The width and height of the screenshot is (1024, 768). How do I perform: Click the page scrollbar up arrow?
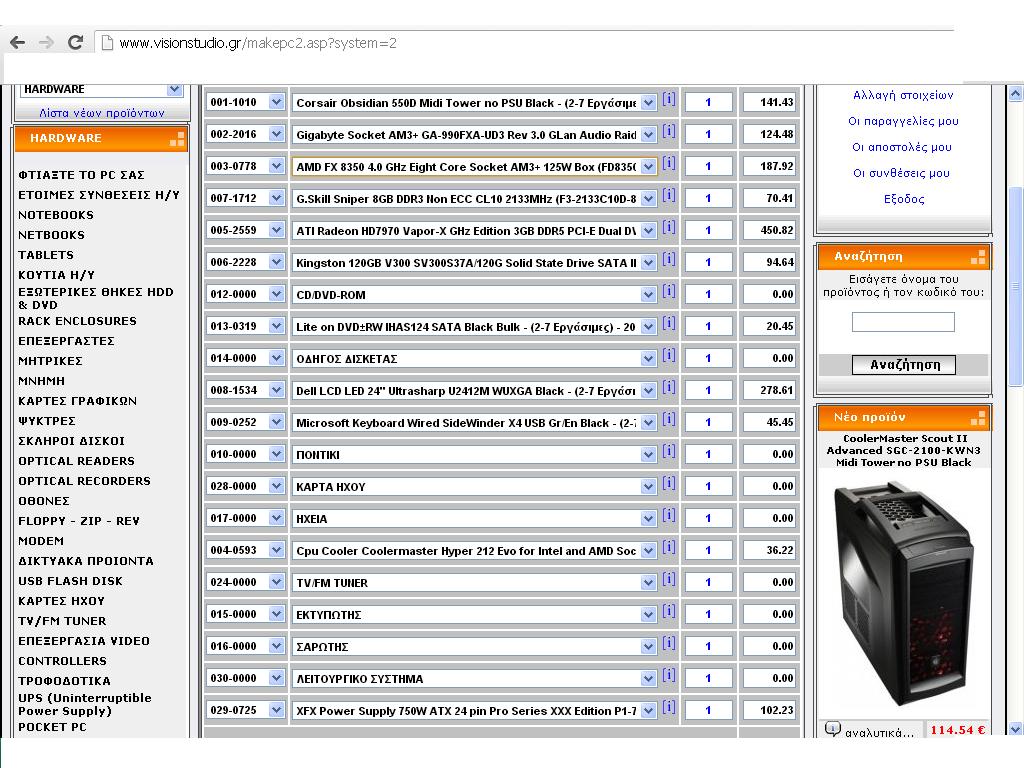point(1016,94)
